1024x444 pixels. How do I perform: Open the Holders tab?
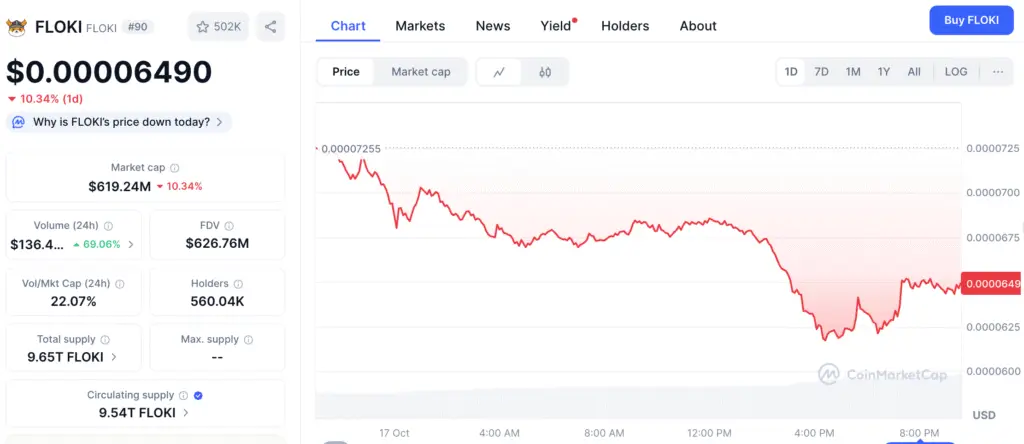coord(625,26)
